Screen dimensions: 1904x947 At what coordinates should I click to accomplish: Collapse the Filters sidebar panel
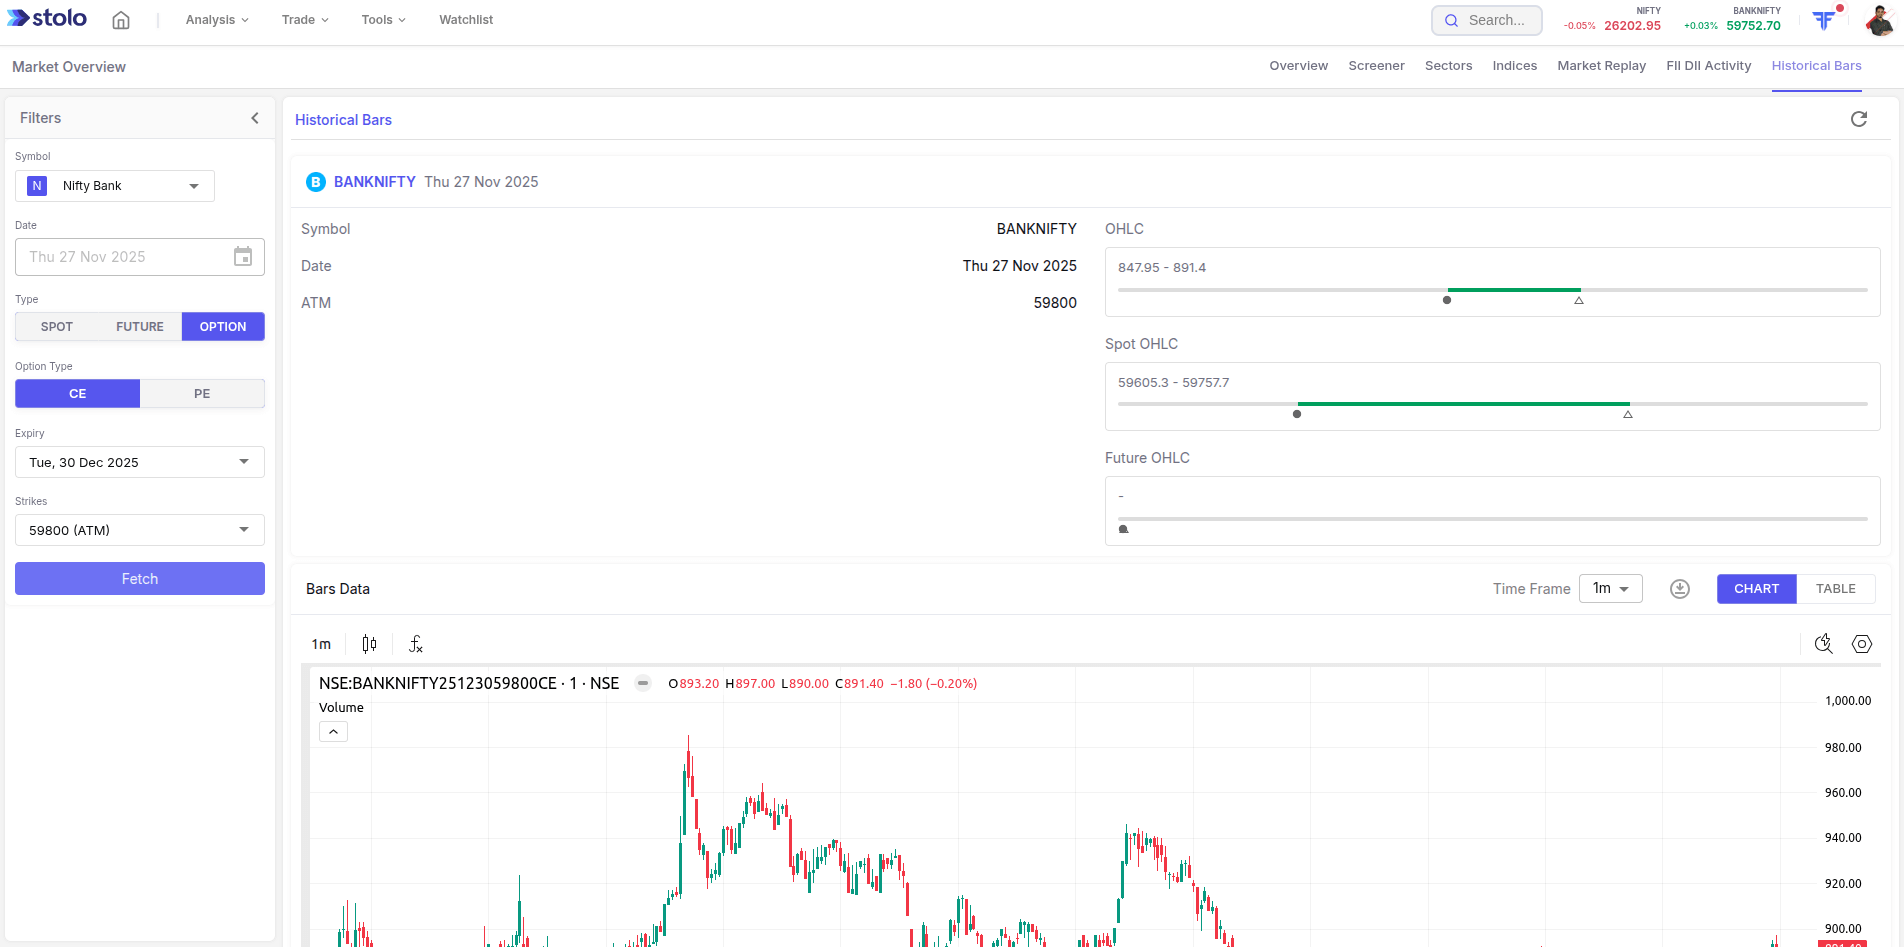(x=255, y=118)
